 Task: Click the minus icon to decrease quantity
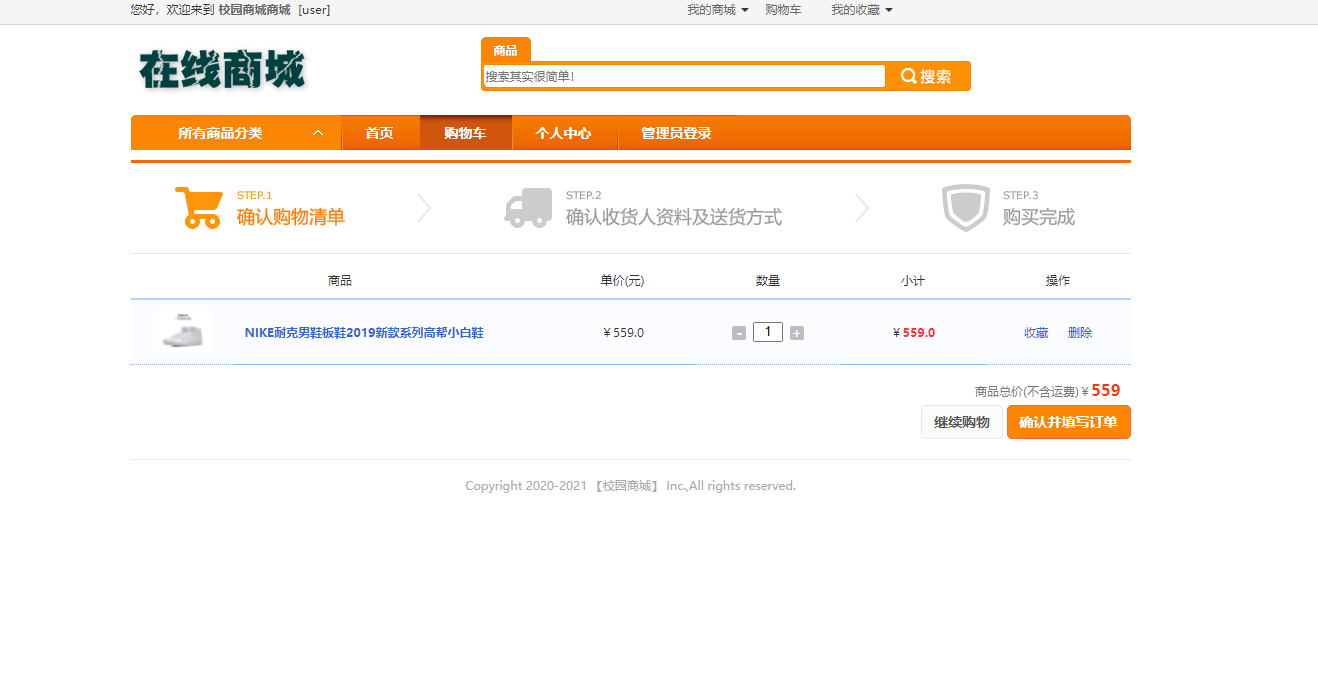coord(740,332)
